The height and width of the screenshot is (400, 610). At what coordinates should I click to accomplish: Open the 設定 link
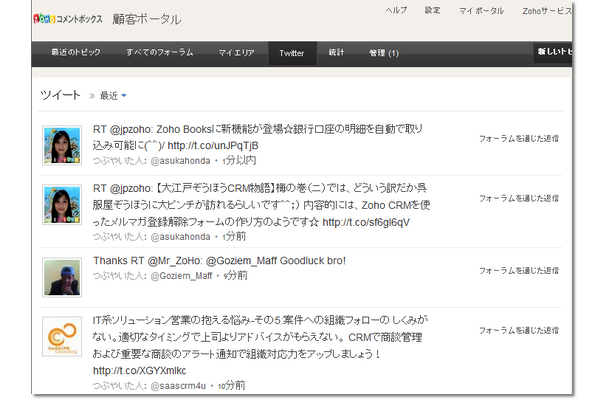click(x=432, y=11)
